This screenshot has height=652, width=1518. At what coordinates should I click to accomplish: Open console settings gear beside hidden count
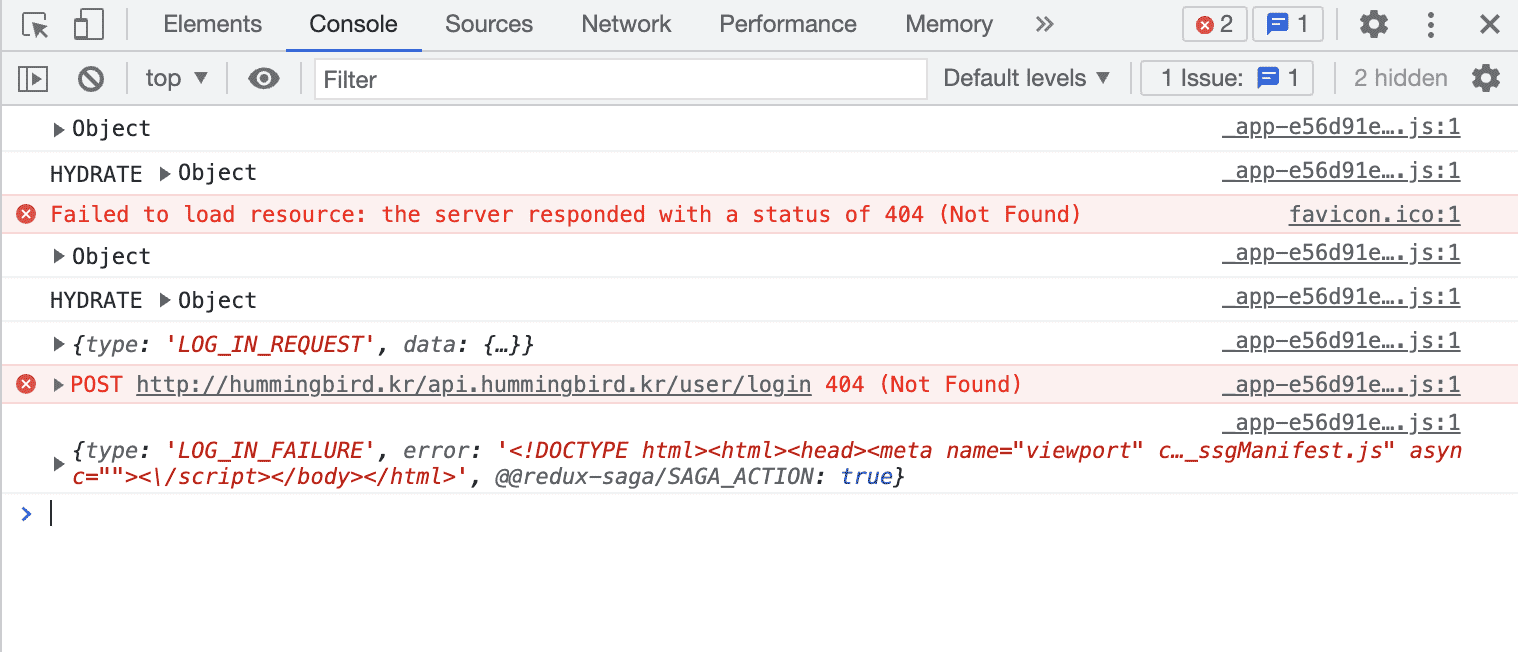1486,78
